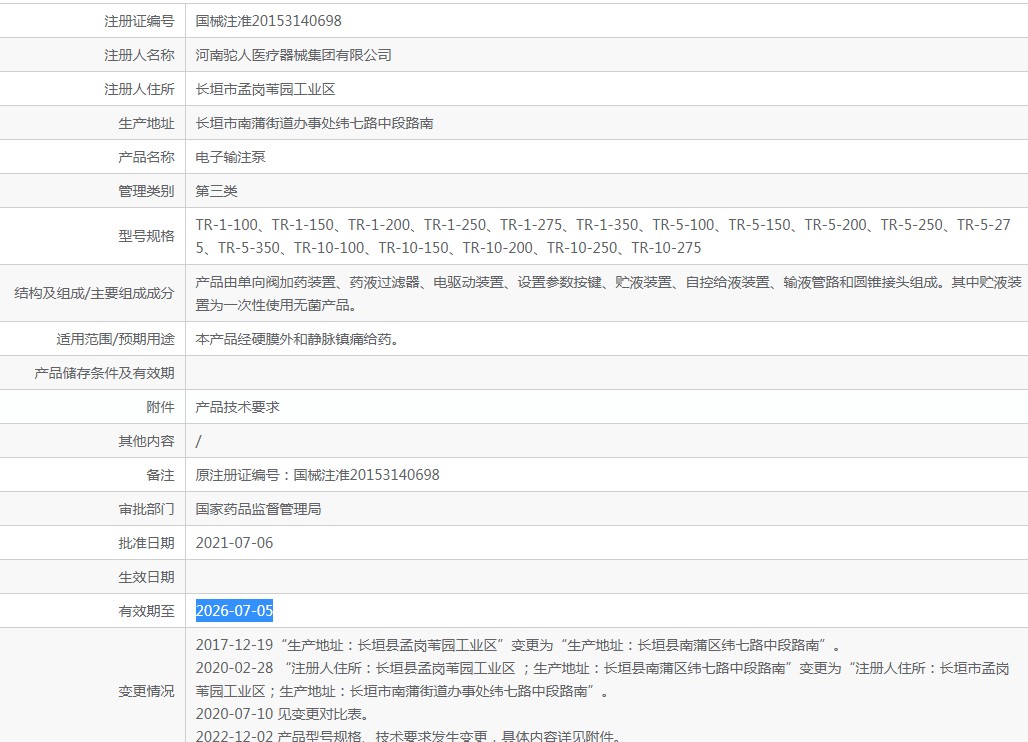Image resolution: width=1028 pixels, height=742 pixels.
Task: Select the 其他内容 label
Action: tap(146, 442)
